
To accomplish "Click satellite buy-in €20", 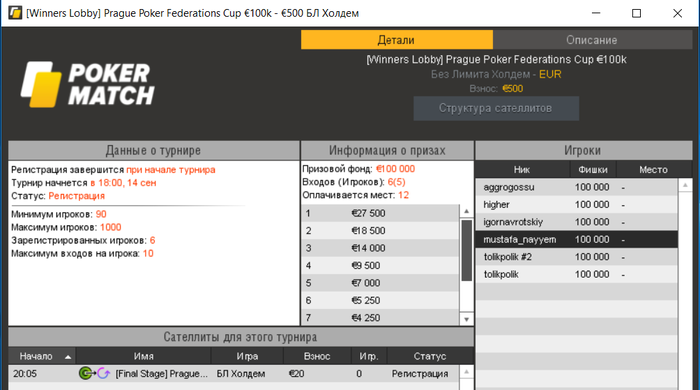I will [296, 373].
